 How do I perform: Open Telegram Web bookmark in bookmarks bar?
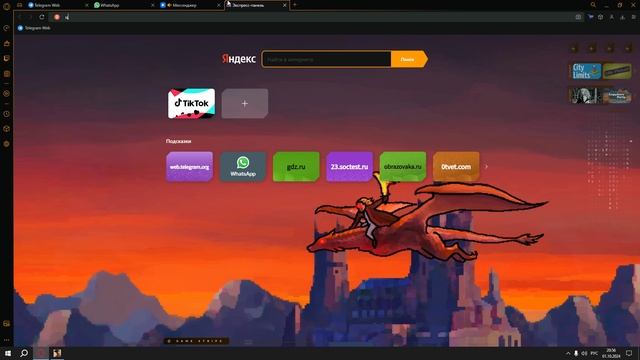click(34, 28)
